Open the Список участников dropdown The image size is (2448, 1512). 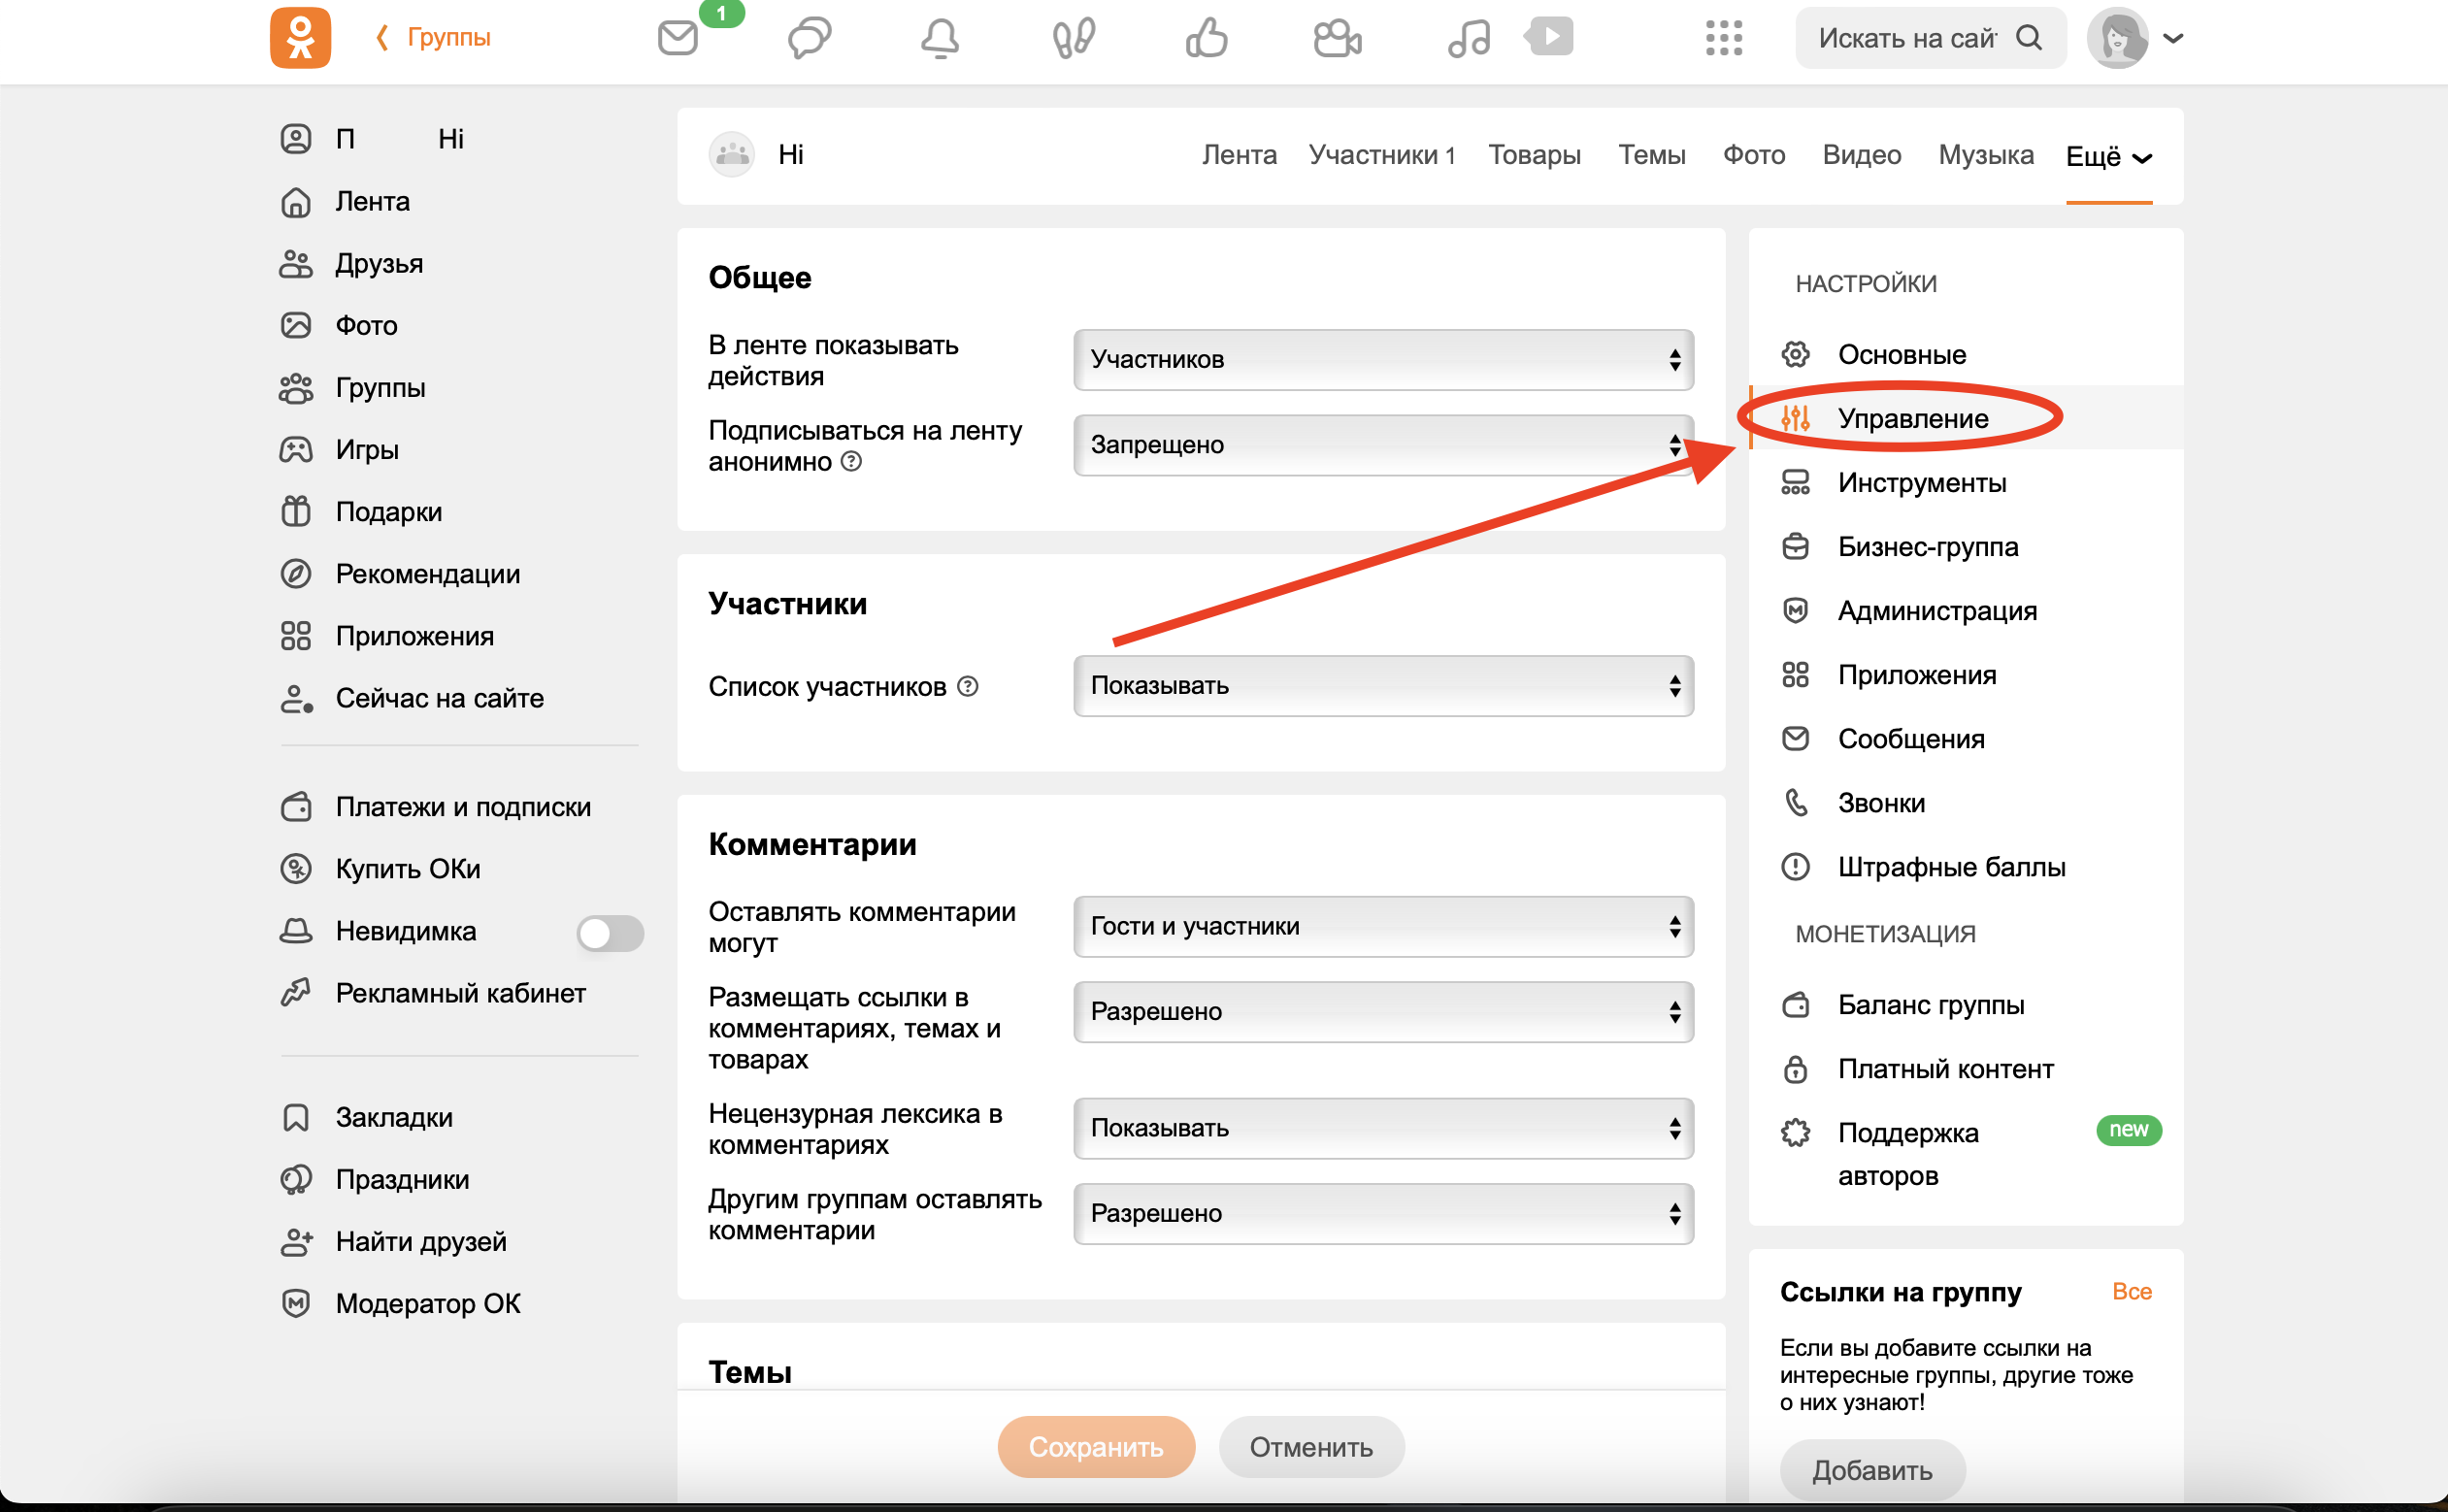1382,686
